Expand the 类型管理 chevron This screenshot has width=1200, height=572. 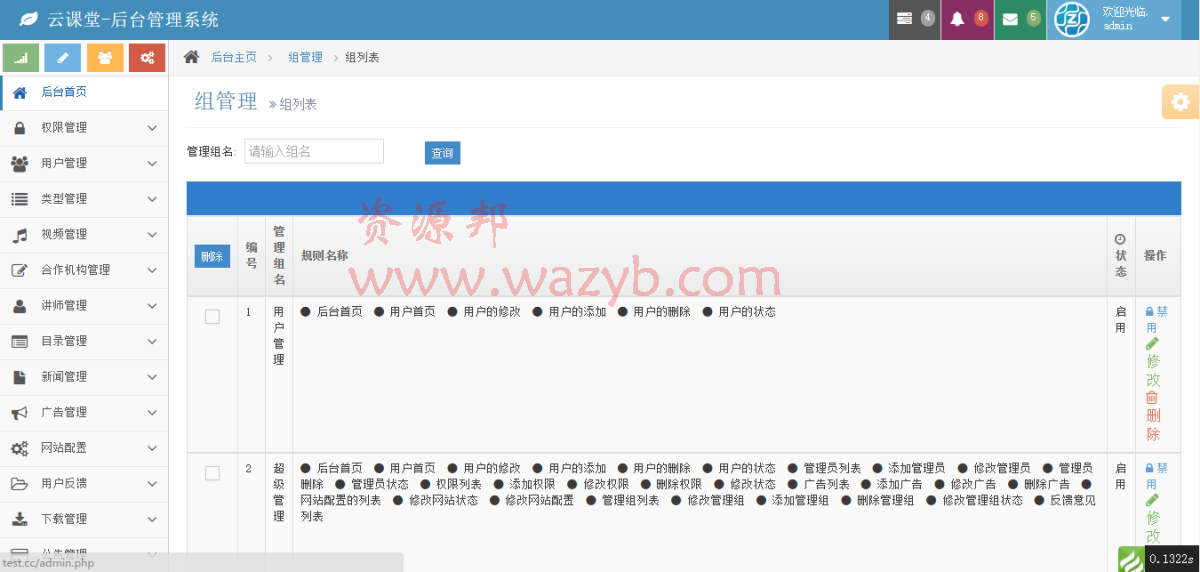coord(152,199)
